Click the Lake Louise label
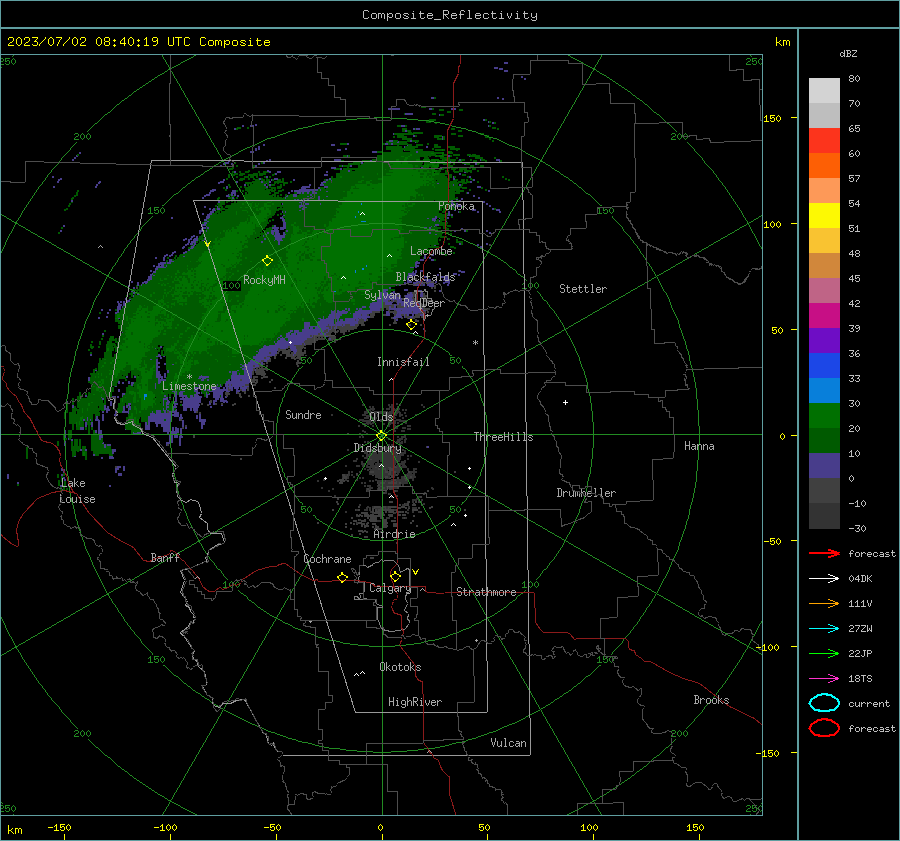Image resolution: width=900 pixels, height=841 pixels. coord(77,491)
